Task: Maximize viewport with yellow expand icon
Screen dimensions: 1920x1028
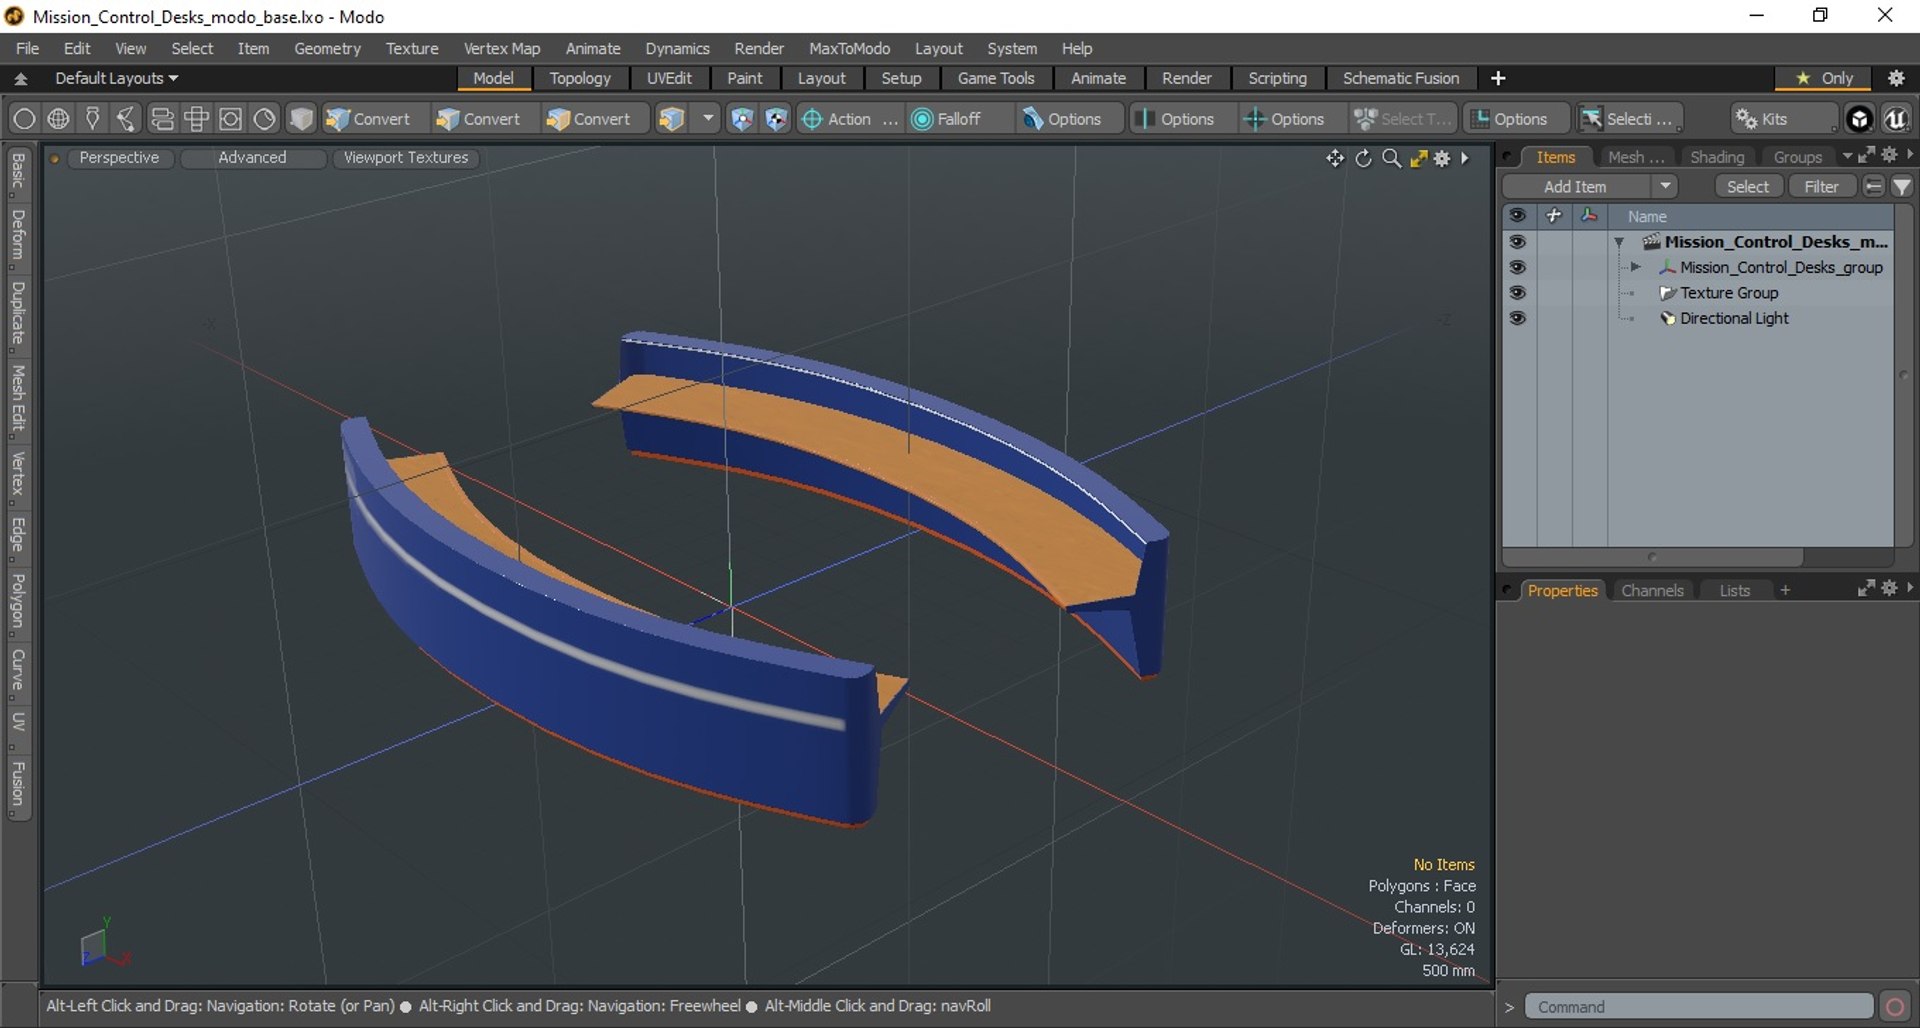Action: [1418, 159]
